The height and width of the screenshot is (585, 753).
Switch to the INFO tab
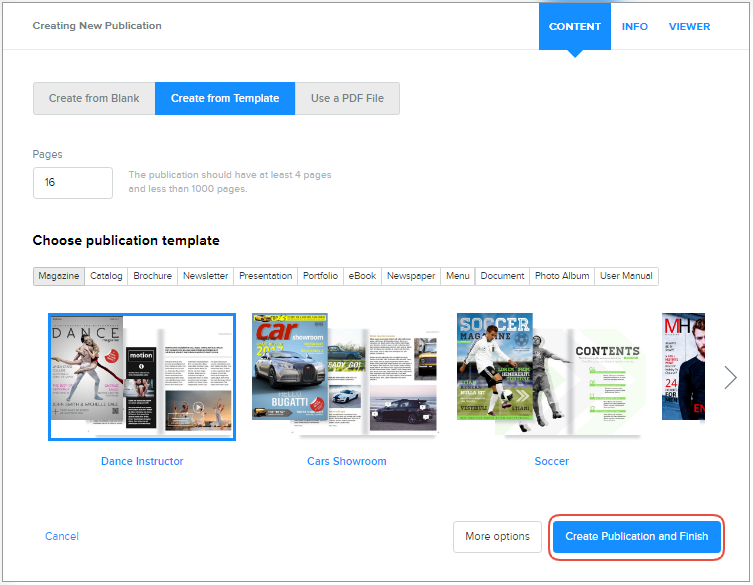[635, 26]
